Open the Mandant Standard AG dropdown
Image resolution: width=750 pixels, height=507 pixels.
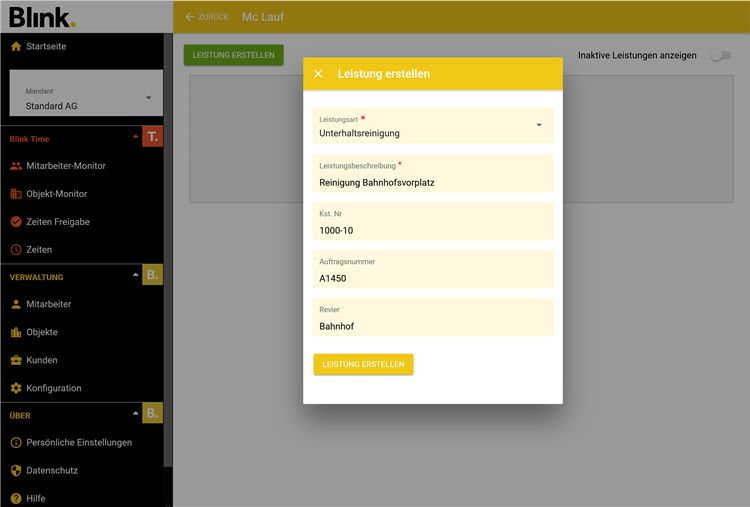coord(148,98)
